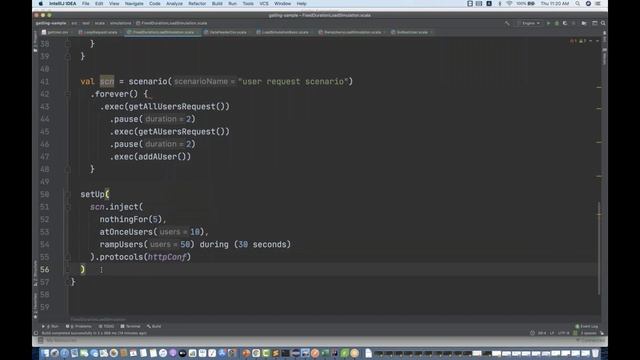Open Wi-Fi status in macOS menu bar
This screenshot has height=360, width=640.
509,4
